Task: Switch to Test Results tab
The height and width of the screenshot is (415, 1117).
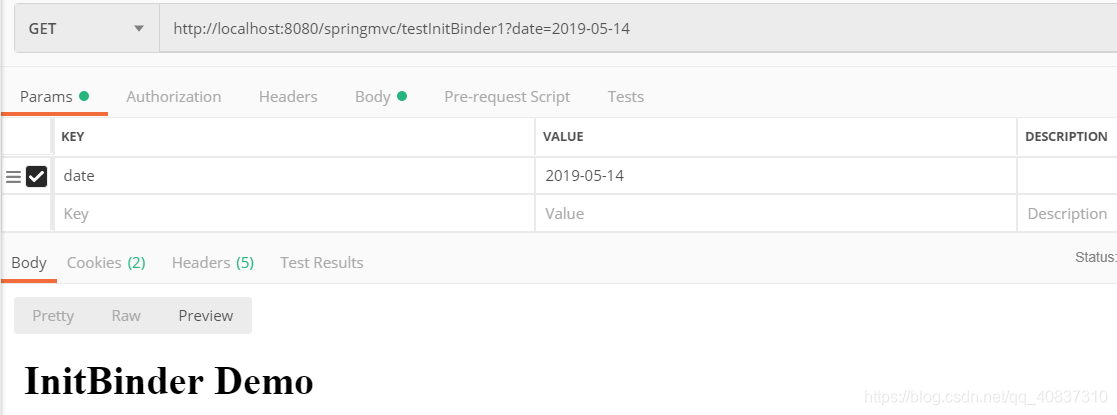Action: pos(322,263)
